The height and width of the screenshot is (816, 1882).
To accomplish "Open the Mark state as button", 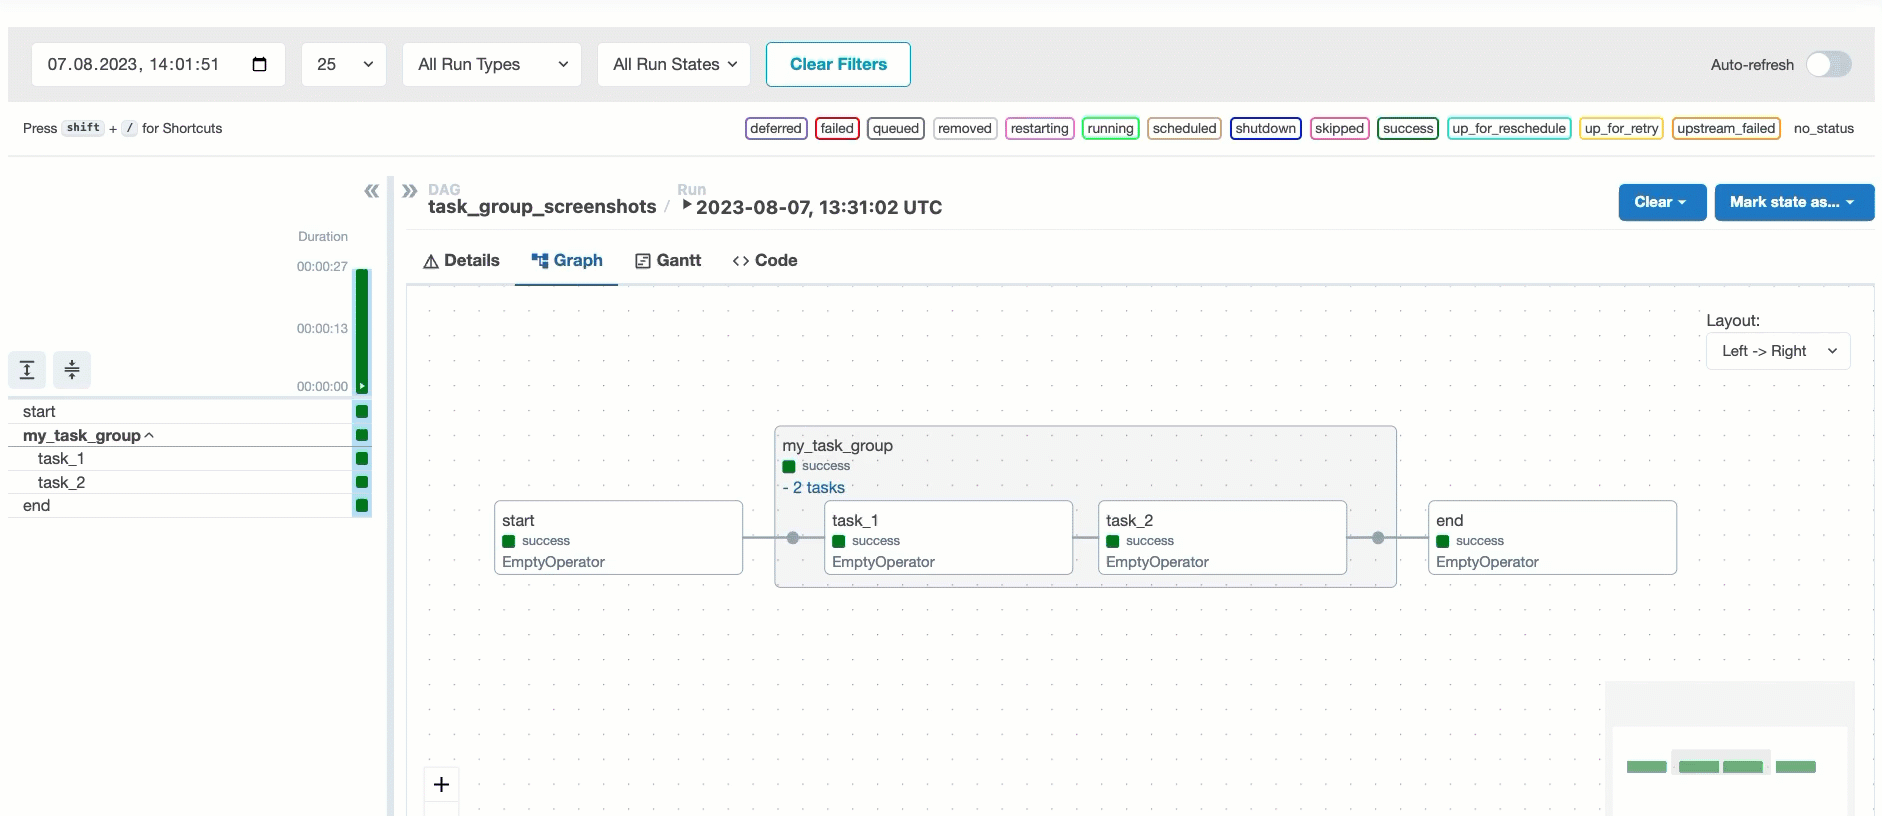I will point(1793,202).
